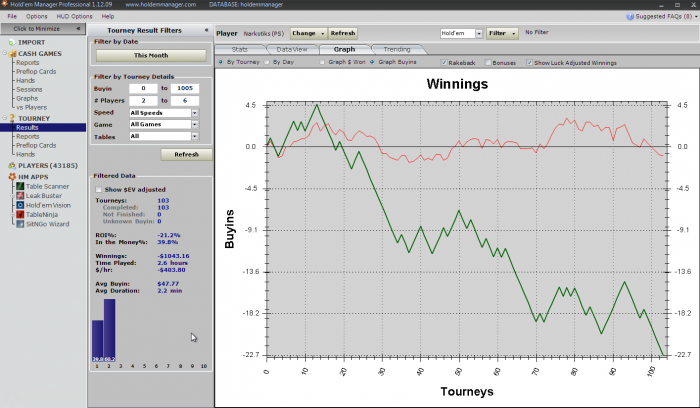Click the Players group icon

(12, 166)
